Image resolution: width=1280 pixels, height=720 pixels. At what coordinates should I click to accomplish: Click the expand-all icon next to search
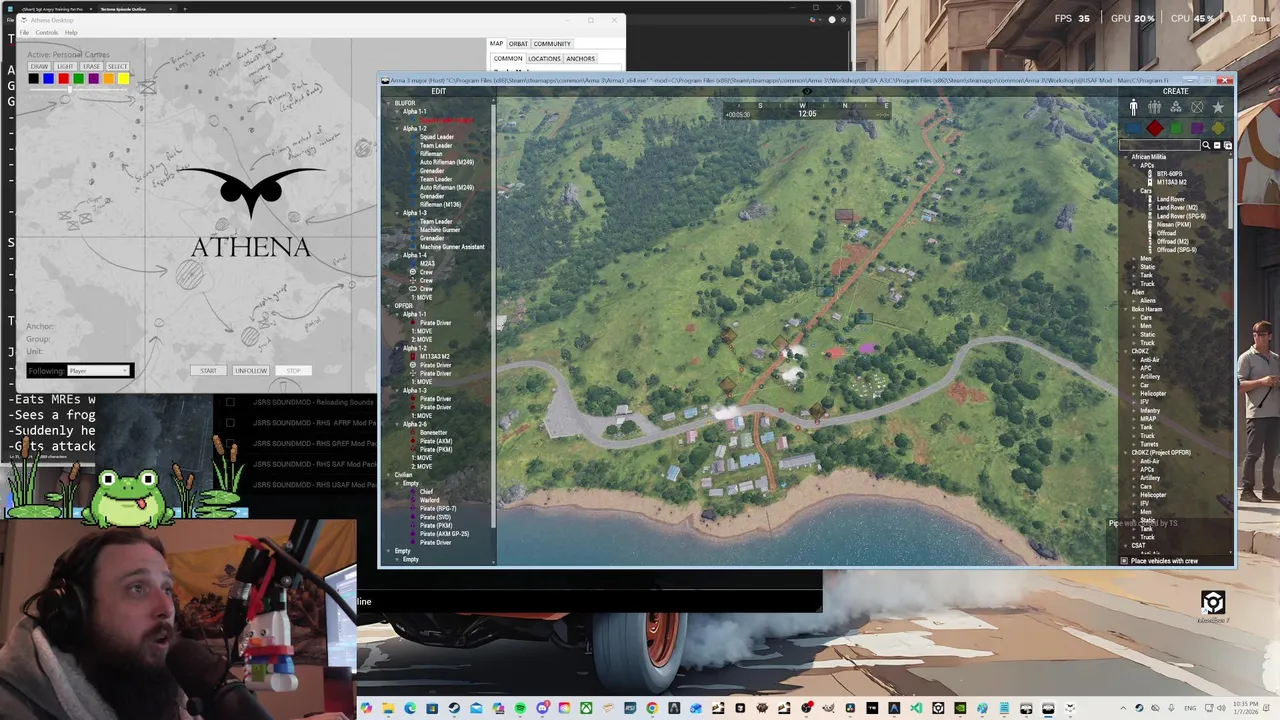(x=1228, y=145)
